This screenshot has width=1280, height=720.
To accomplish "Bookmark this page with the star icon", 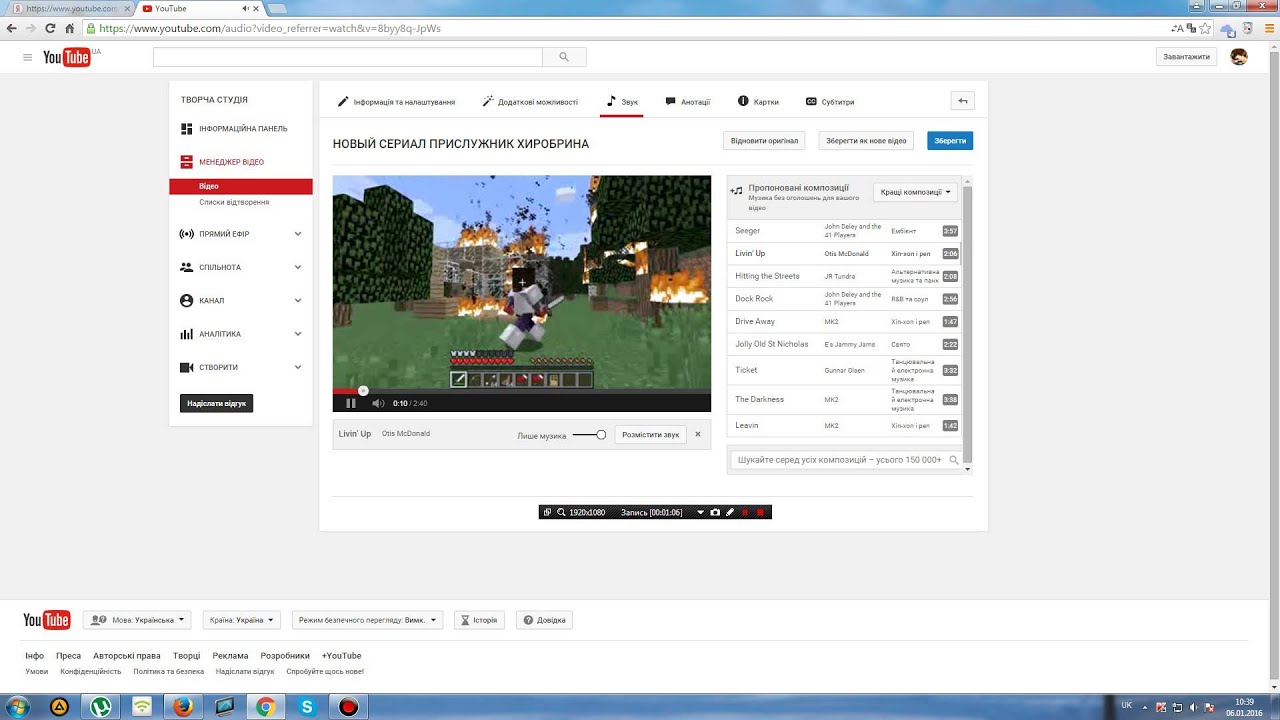I will 1204,28.
